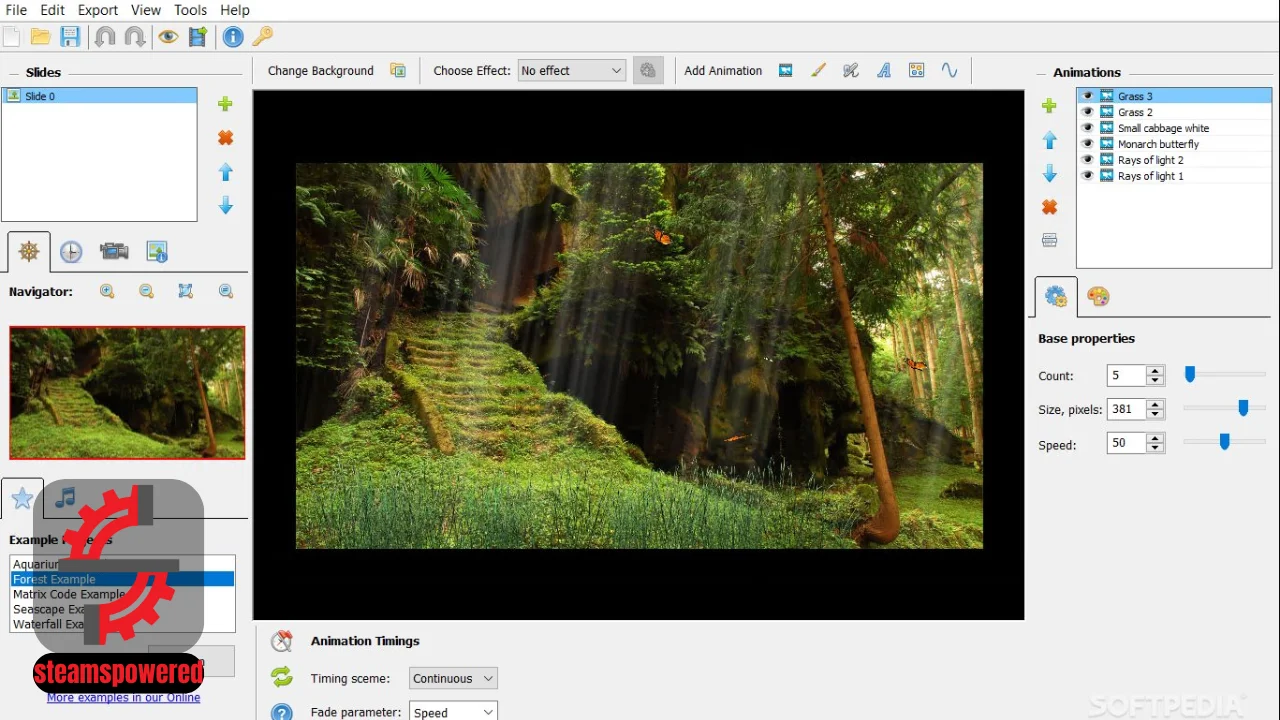Click the Navigator fit-to-window icon
The image size is (1280, 720).
click(x=186, y=291)
